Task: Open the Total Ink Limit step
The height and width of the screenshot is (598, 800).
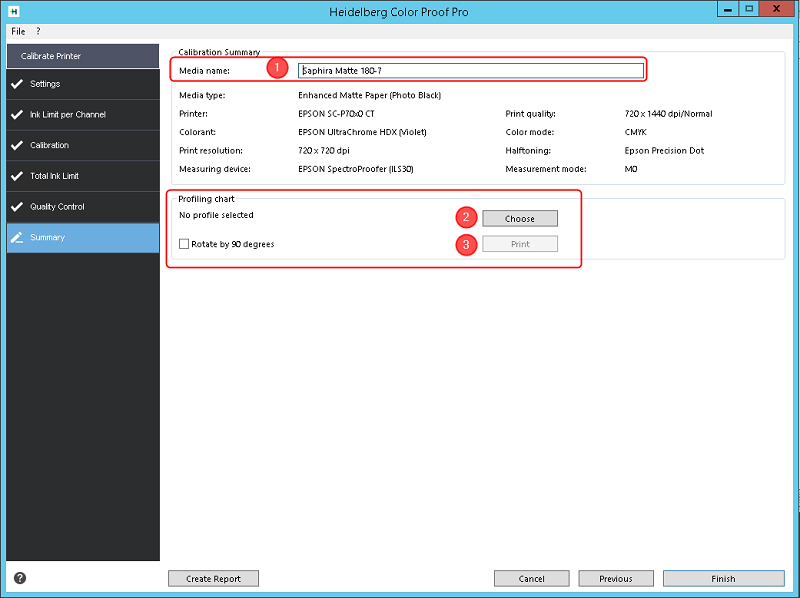Action: click(x=83, y=176)
